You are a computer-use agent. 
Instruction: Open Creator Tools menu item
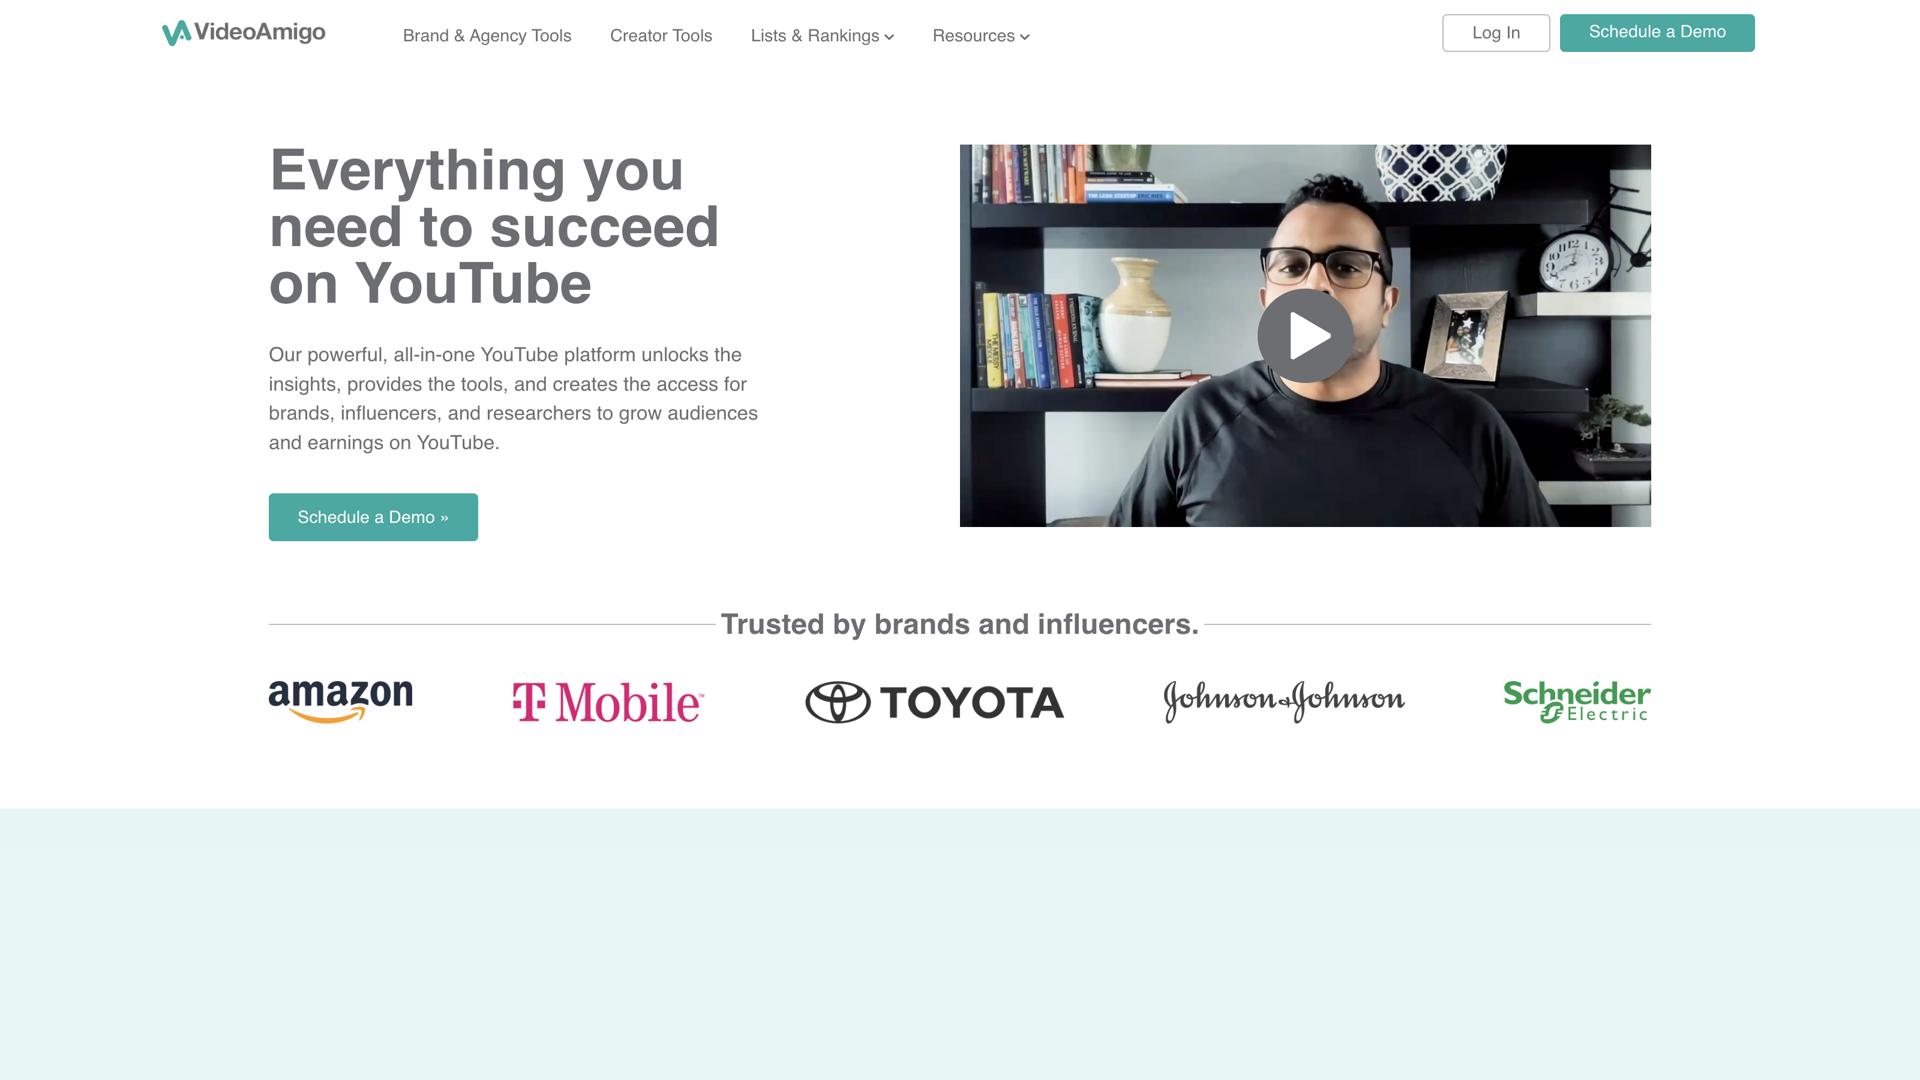[x=661, y=36]
